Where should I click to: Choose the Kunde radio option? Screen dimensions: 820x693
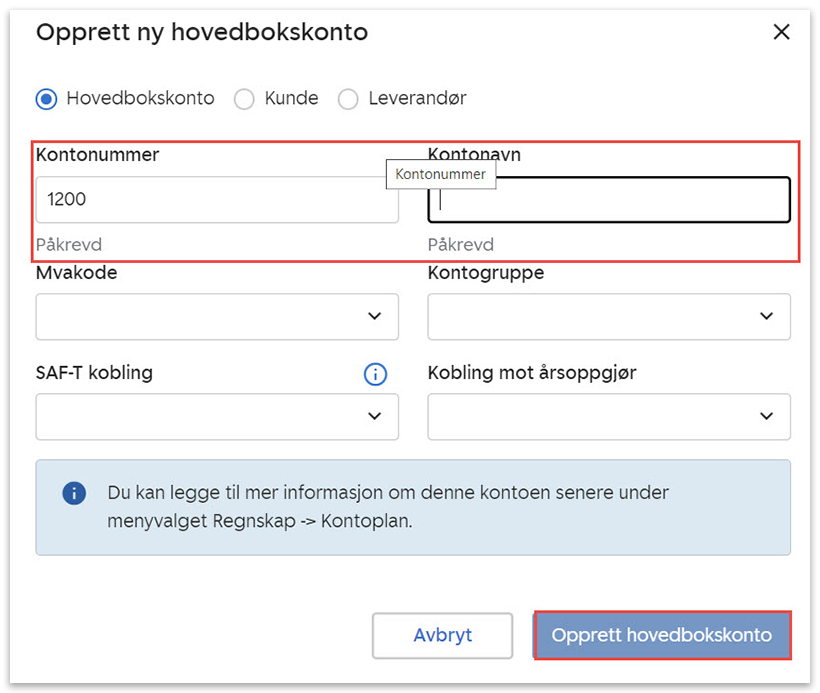(x=244, y=99)
